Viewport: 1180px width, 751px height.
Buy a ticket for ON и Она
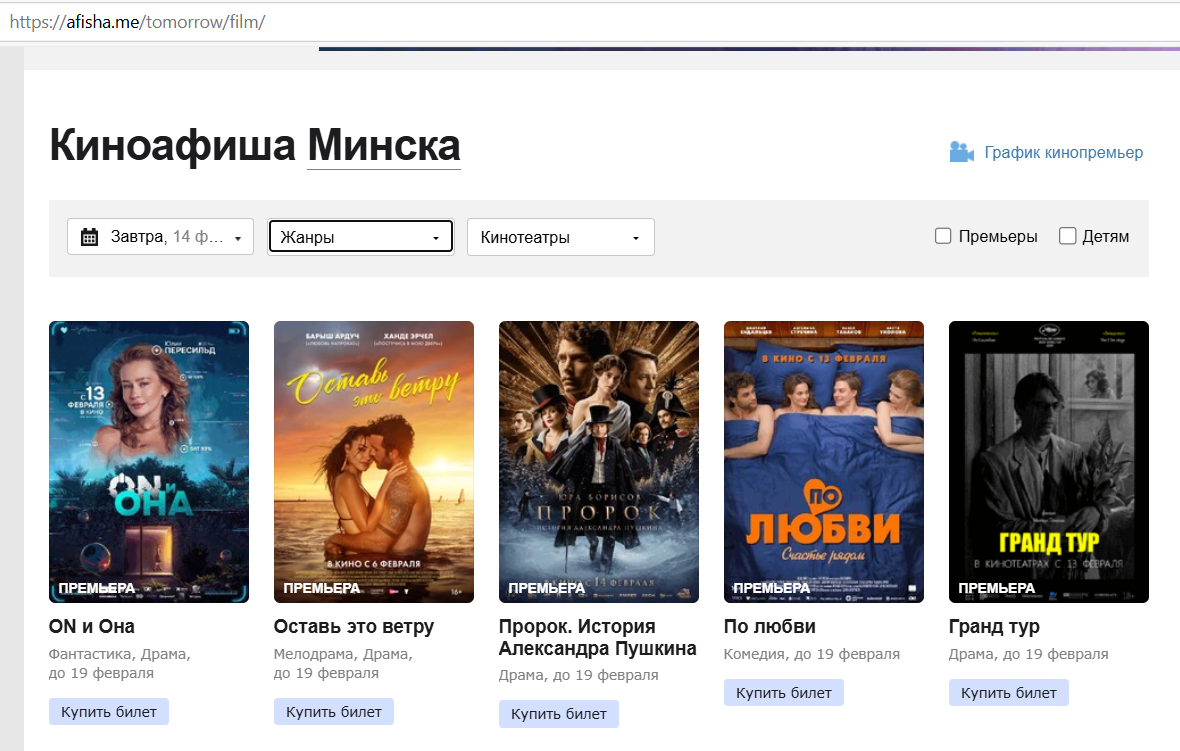click(109, 712)
